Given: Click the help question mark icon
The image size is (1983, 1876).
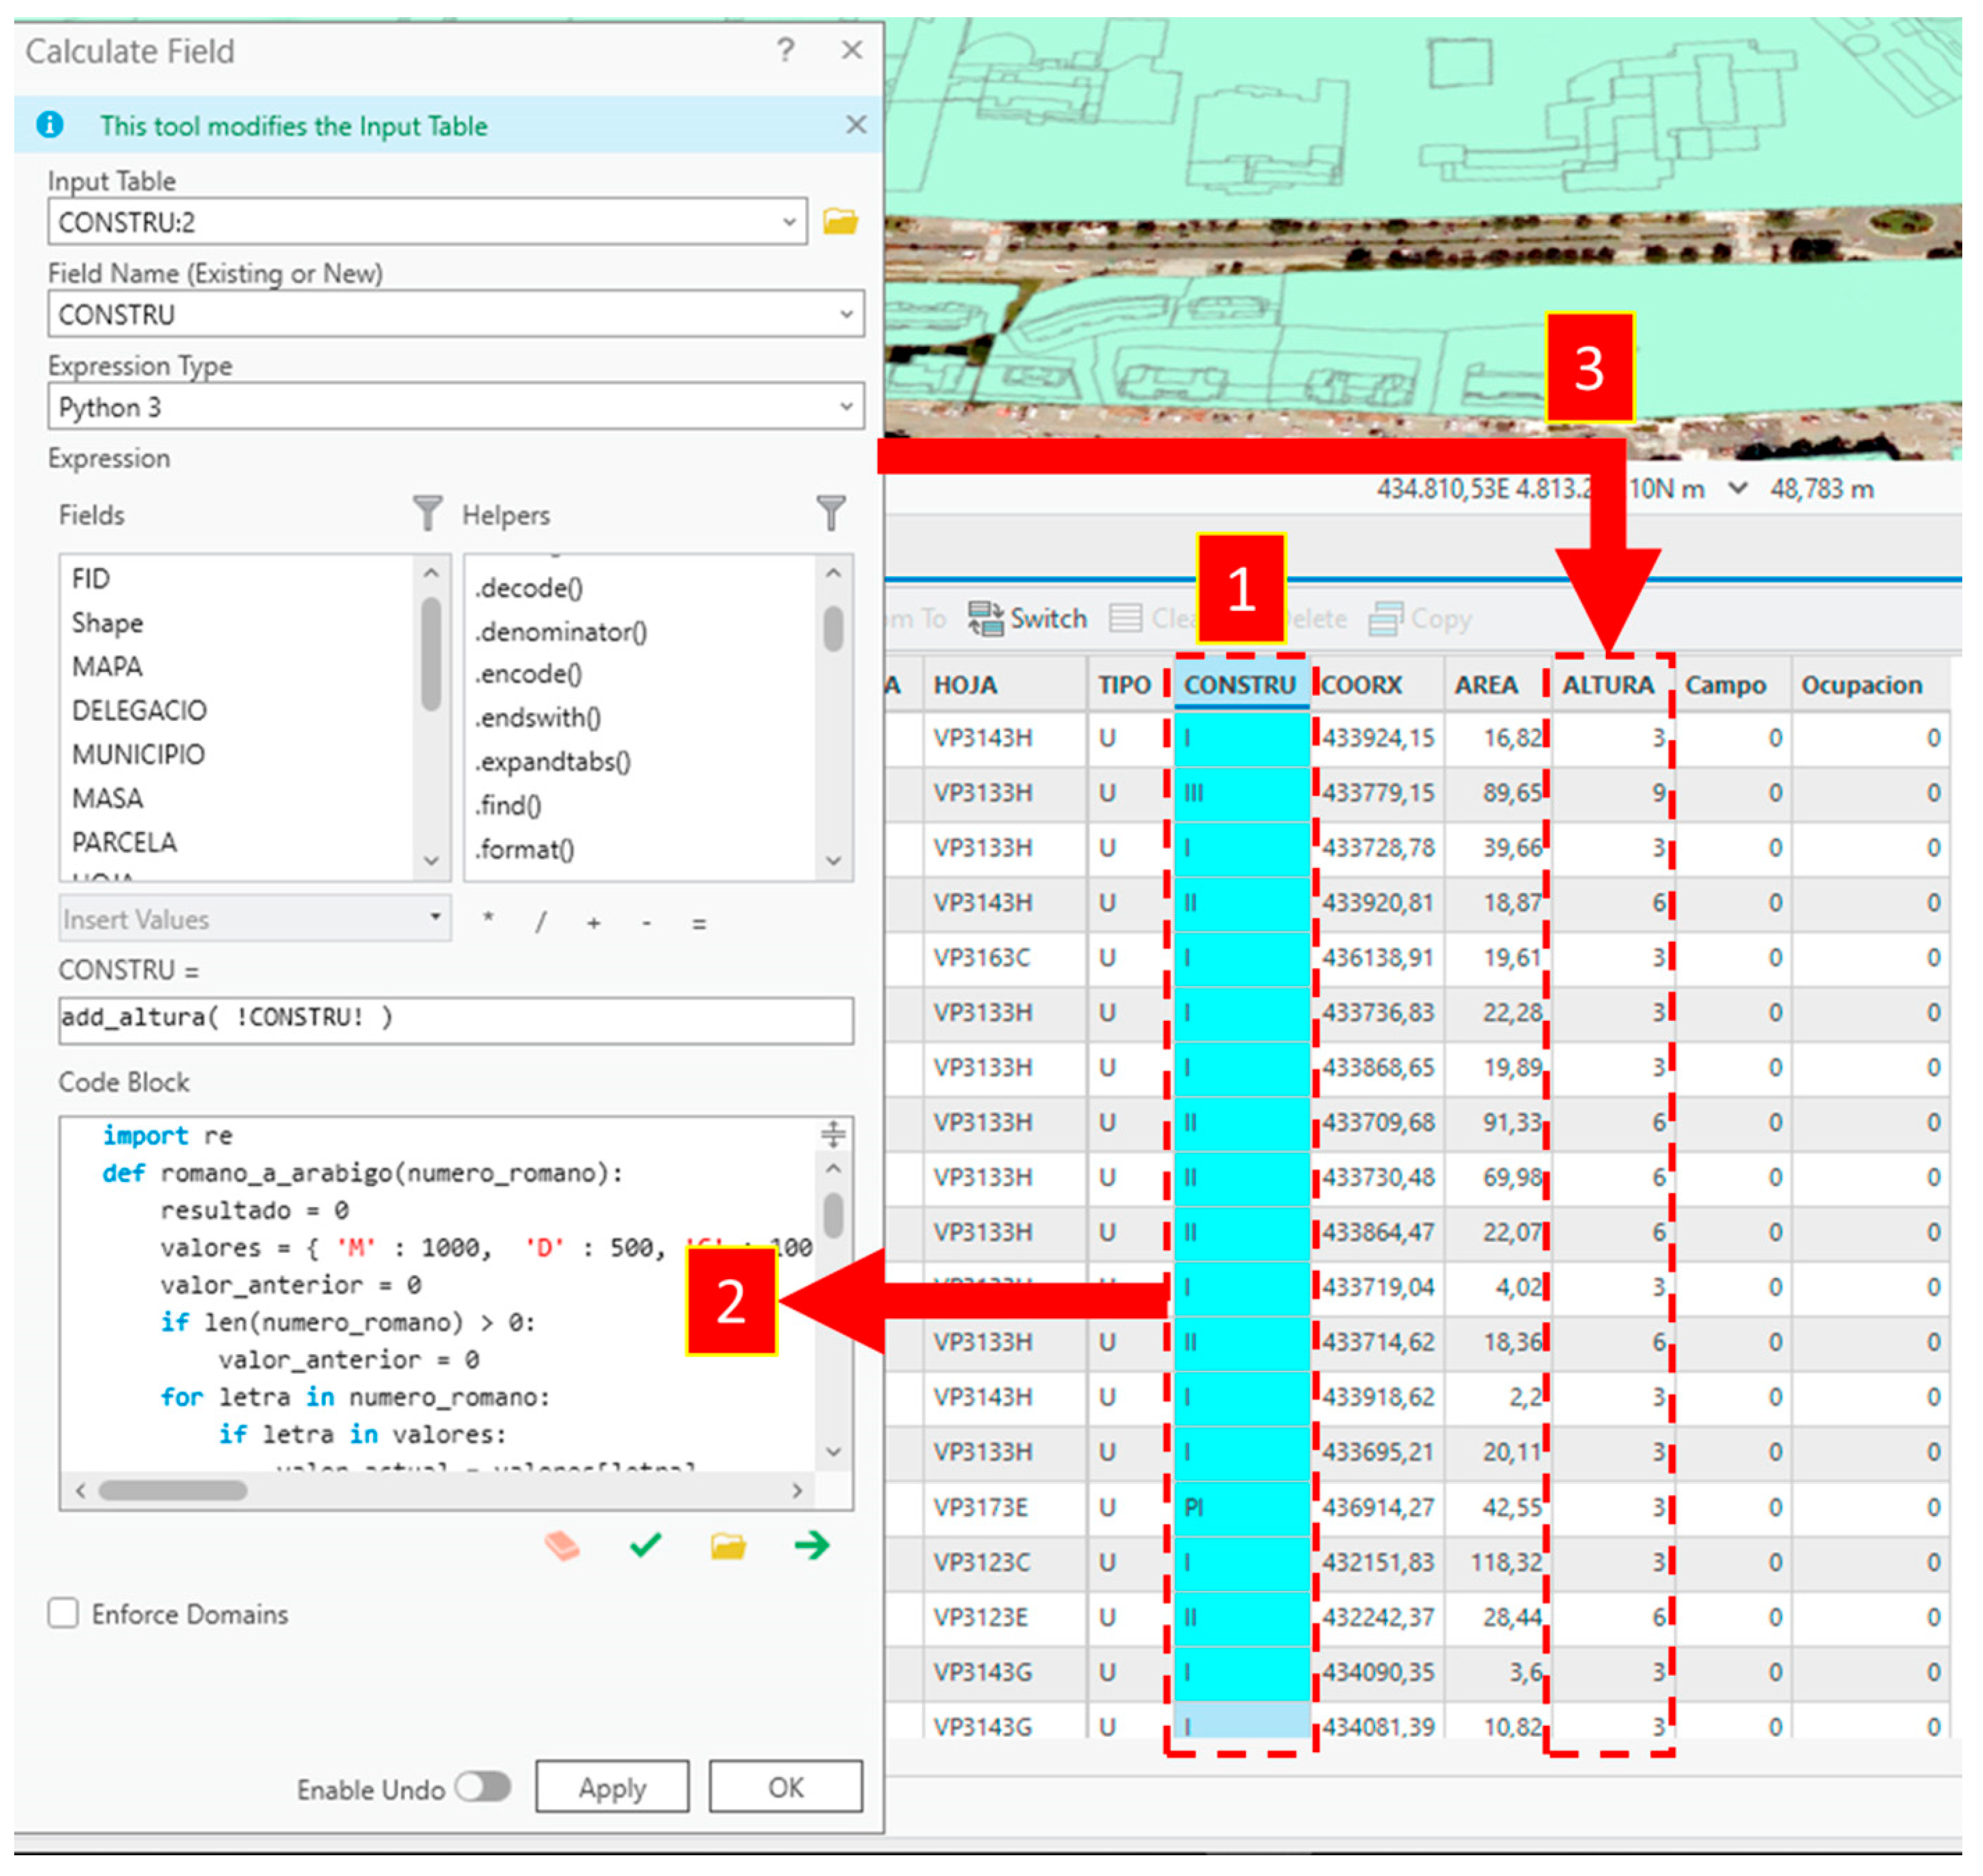Looking at the screenshot, I should (x=786, y=50).
